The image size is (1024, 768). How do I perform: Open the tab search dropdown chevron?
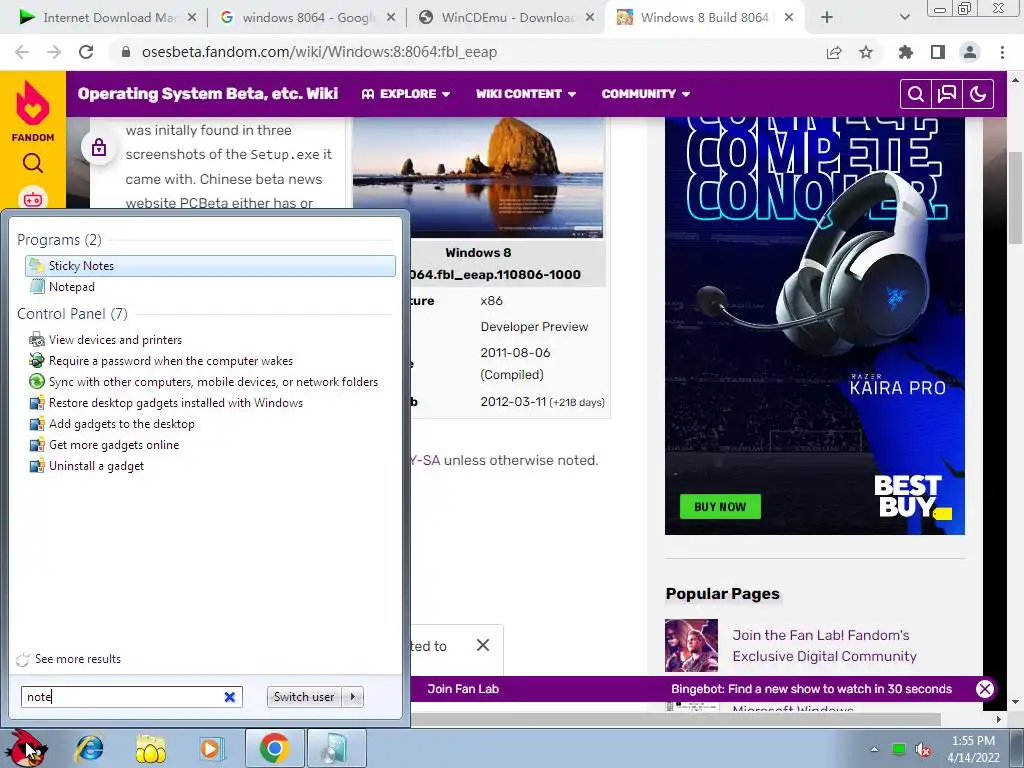(904, 18)
